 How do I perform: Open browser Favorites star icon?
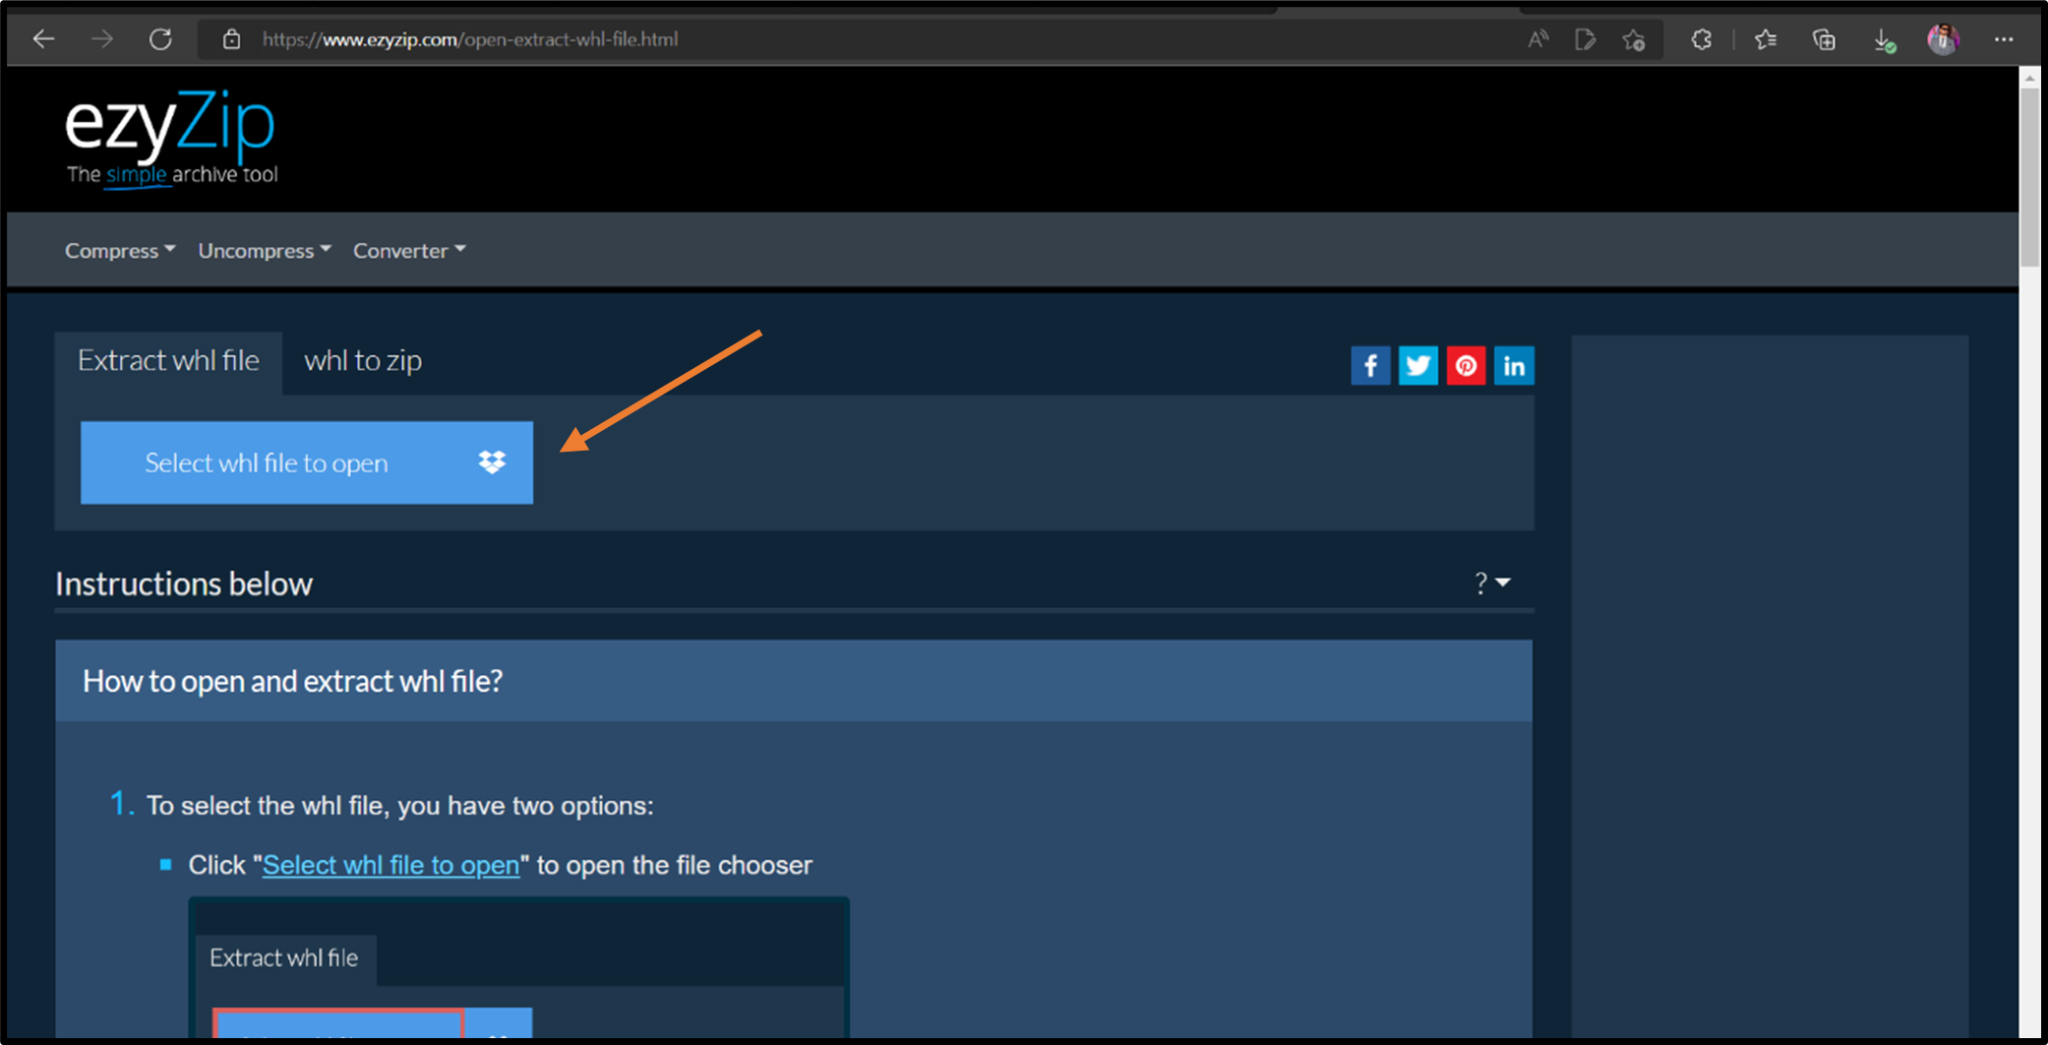(1765, 39)
